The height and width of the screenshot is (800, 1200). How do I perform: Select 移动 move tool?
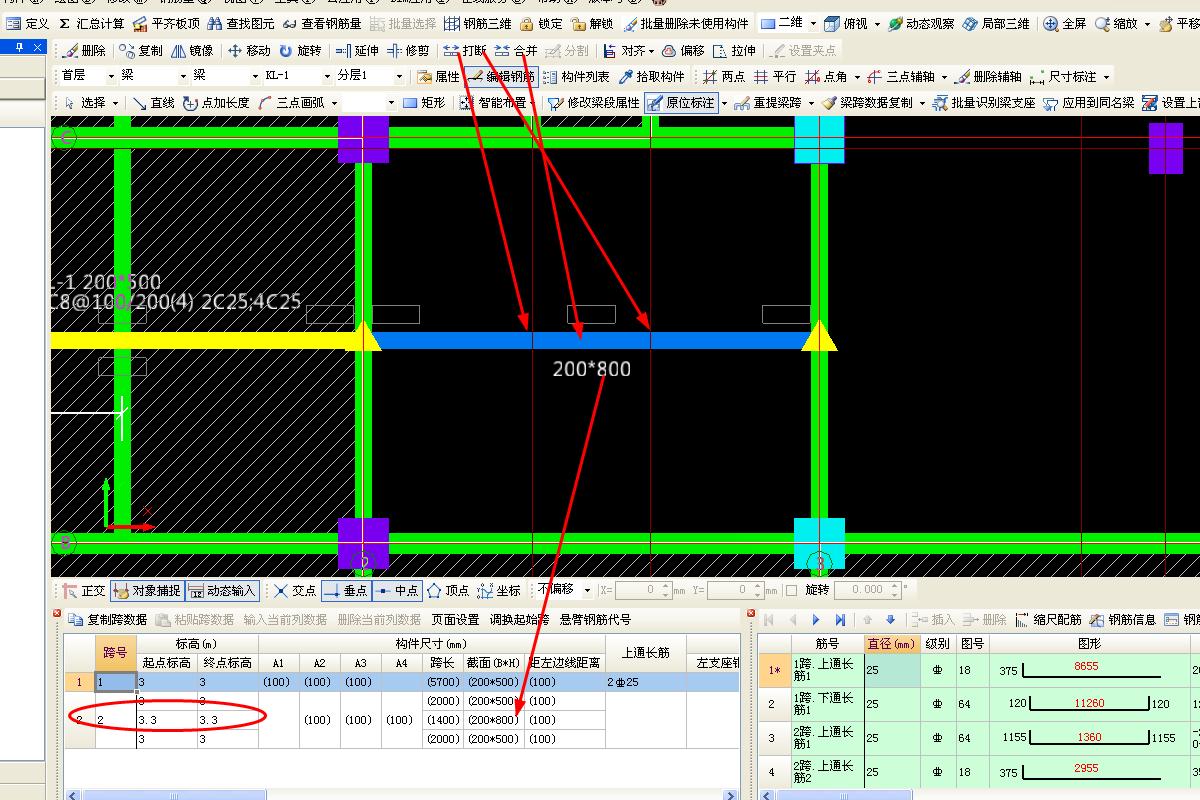tap(249, 50)
